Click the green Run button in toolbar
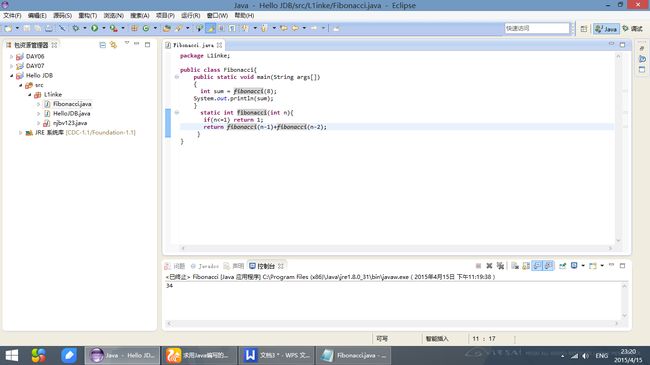 (x=95, y=28)
